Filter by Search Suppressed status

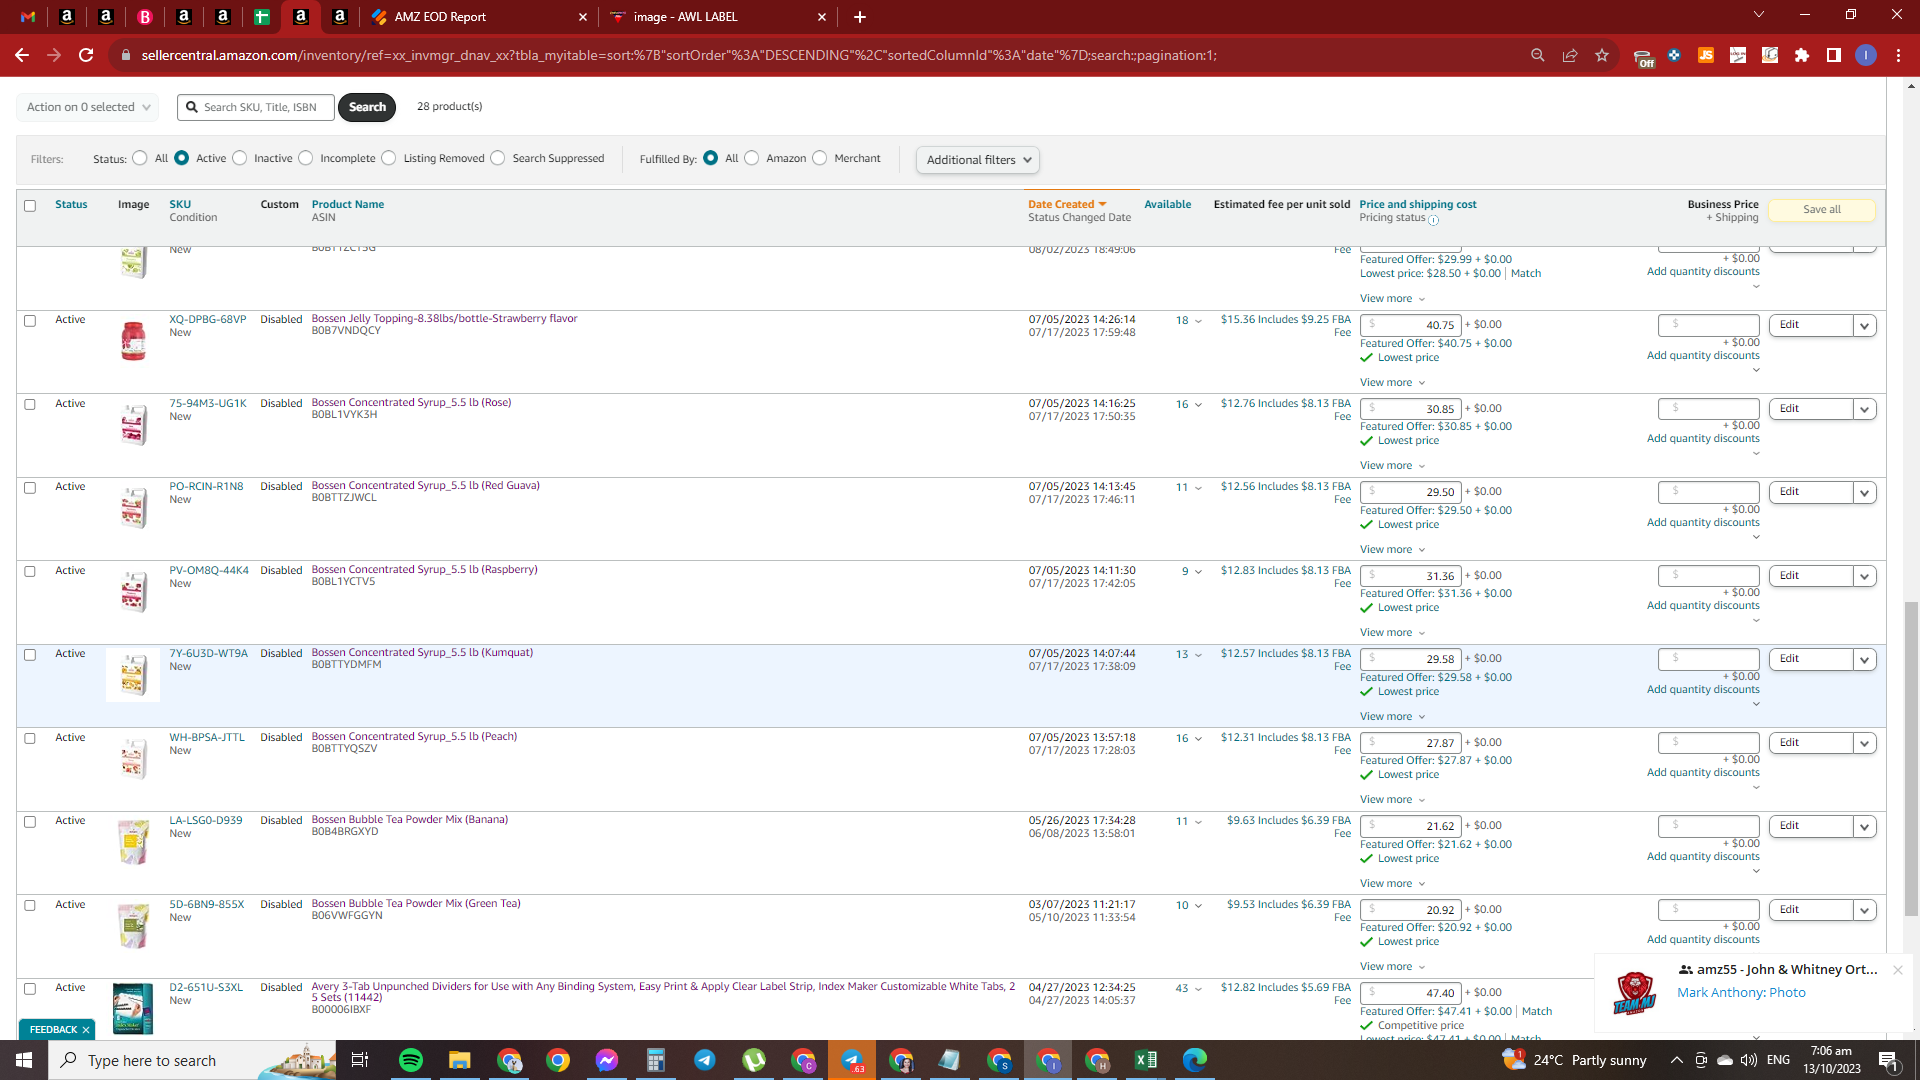coord(498,158)
